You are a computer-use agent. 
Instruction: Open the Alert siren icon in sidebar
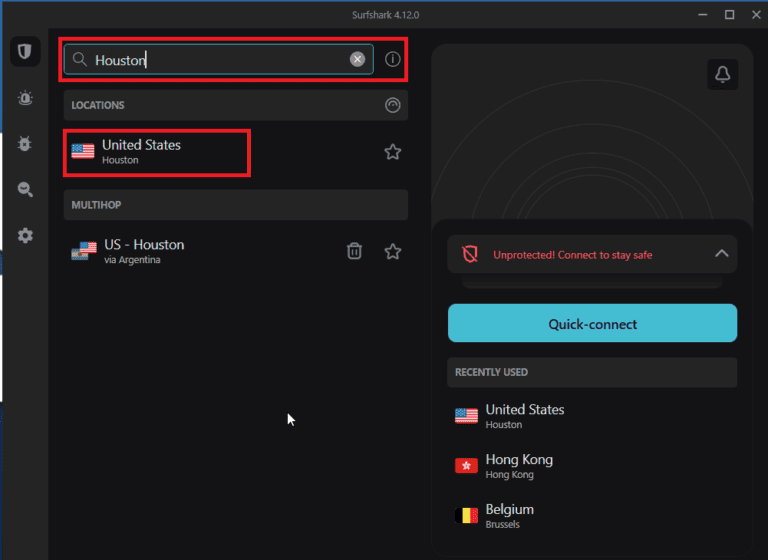click(x=25, y=98)
